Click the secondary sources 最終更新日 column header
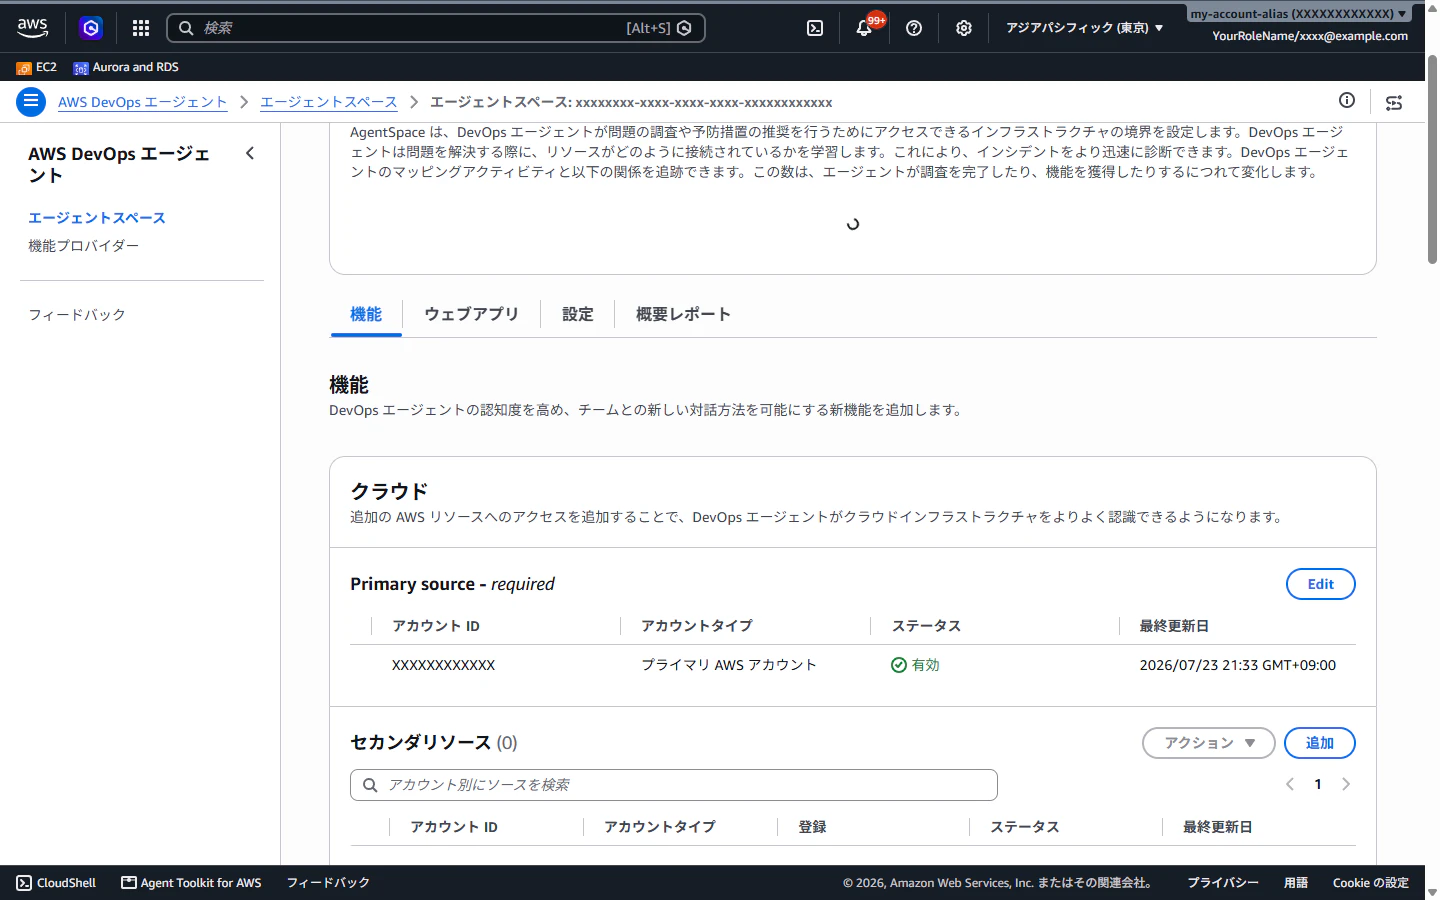 click(1217, 827)
